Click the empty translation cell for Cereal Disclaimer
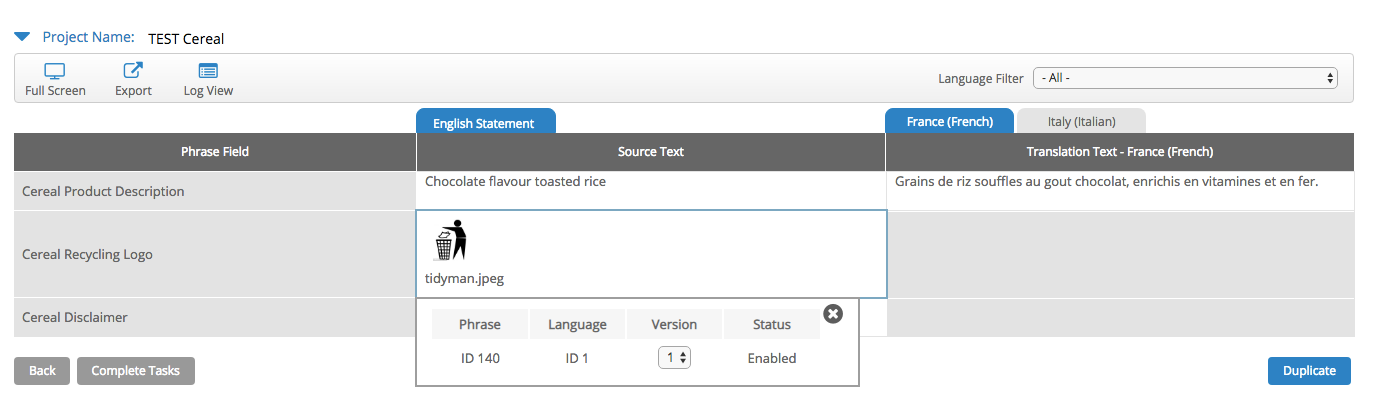This screenshot has width=1380, height=405. (1120, 317)
